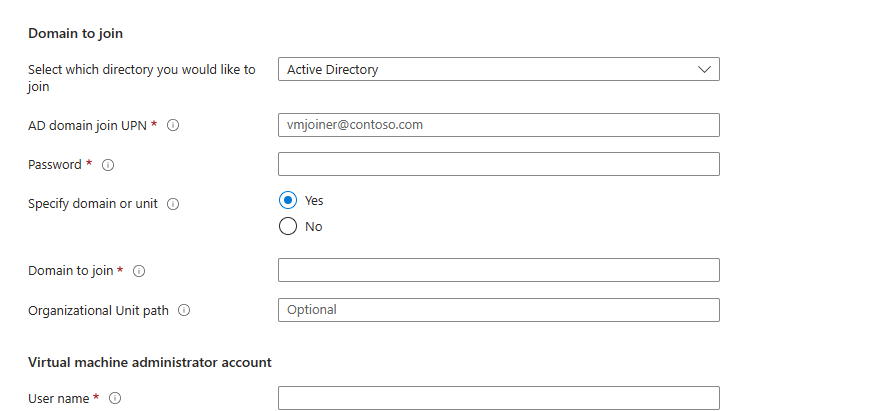This screenshot has width=887, height=411.
Task: Click the 'Select which directory' label text
Action: 141,70
